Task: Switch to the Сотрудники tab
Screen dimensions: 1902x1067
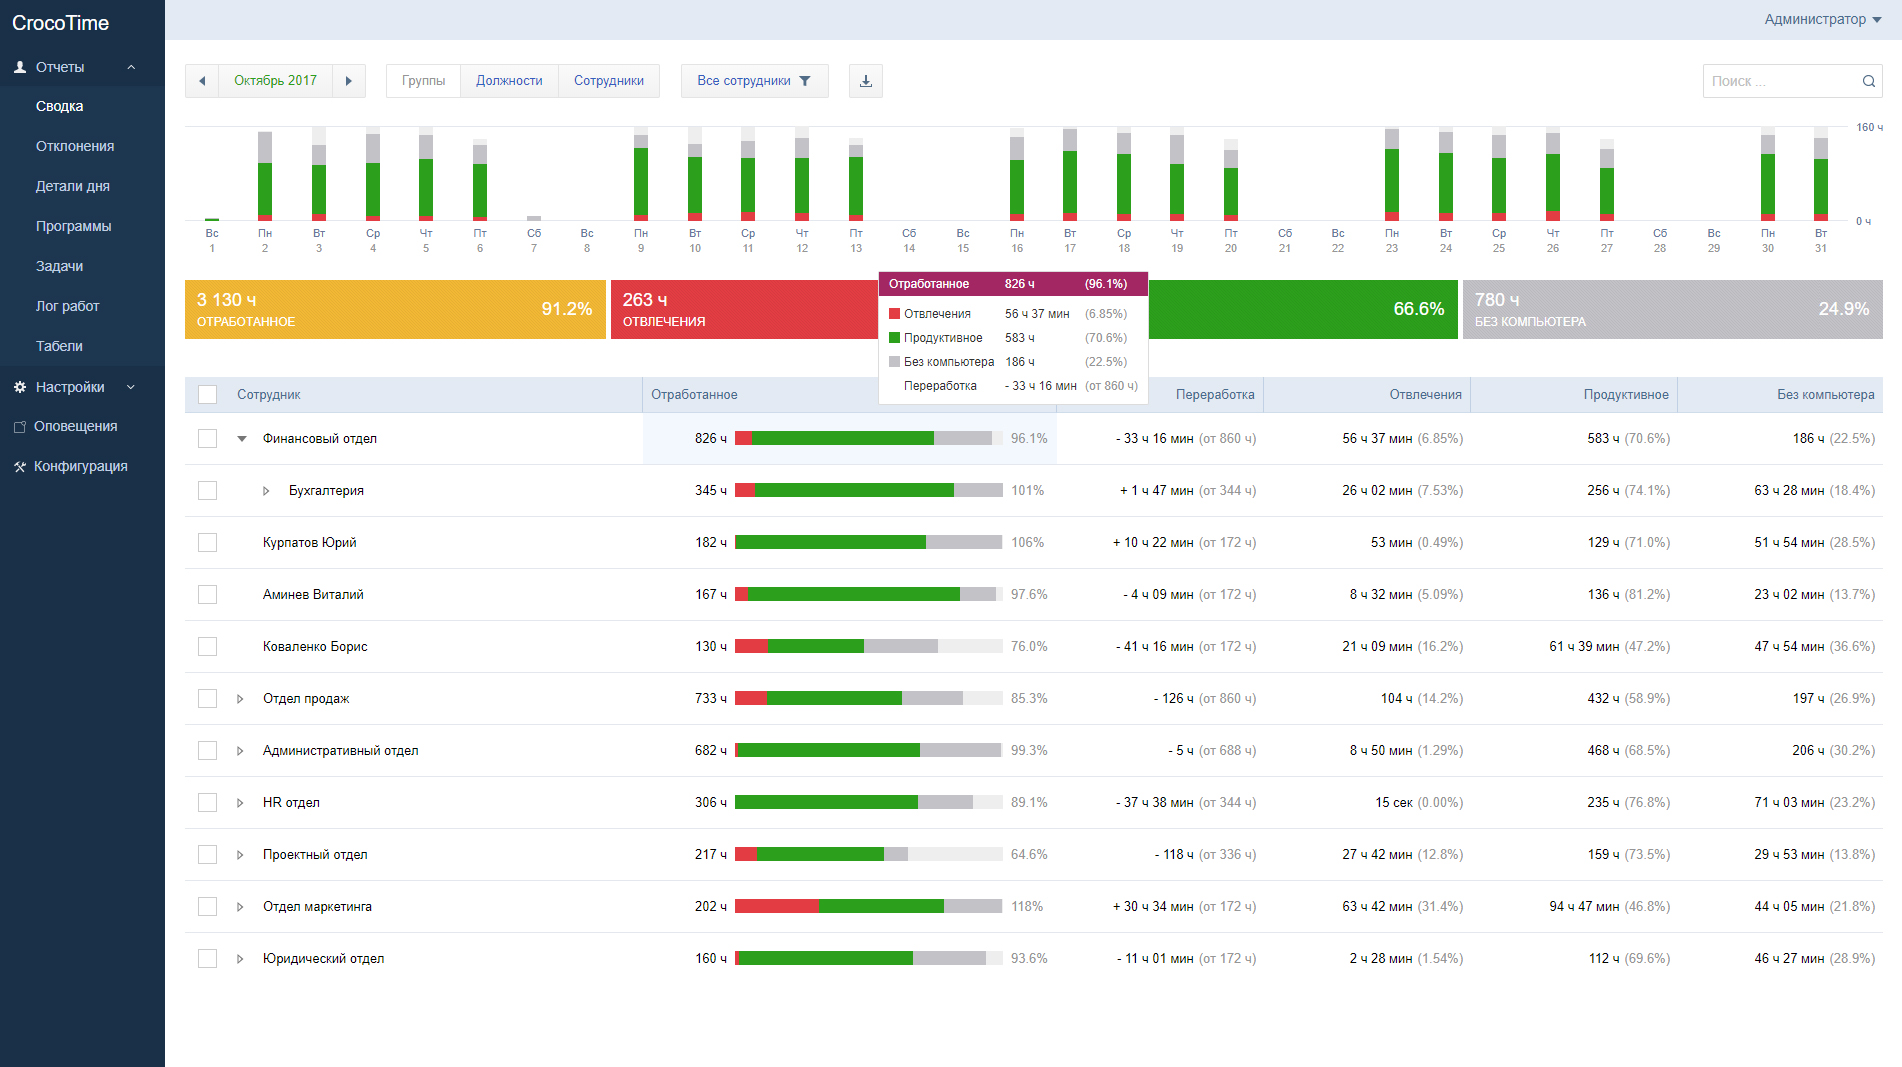Action: point(609,81)
